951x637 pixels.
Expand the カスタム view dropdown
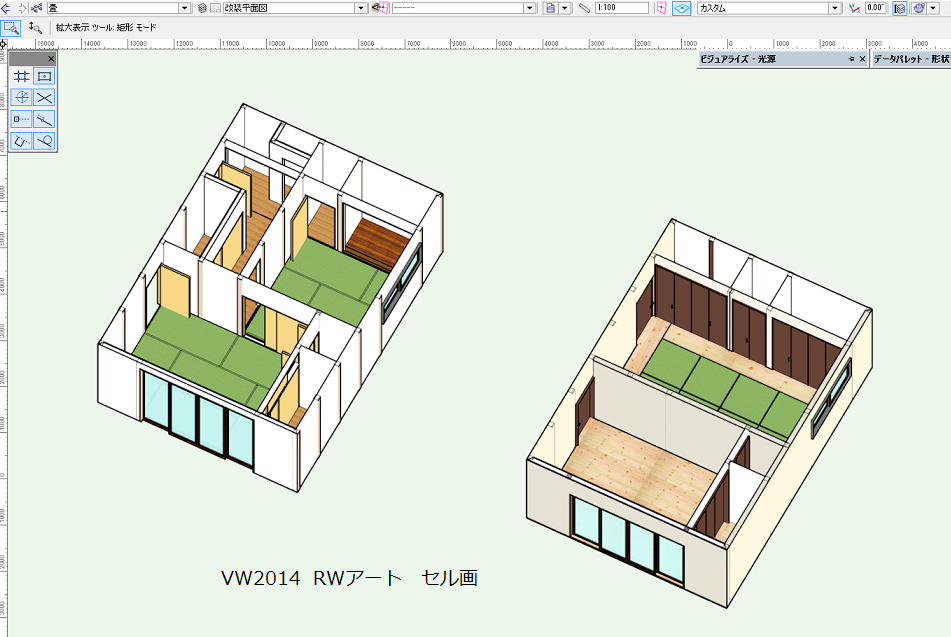pyautogui.click(x=835, y=8)
